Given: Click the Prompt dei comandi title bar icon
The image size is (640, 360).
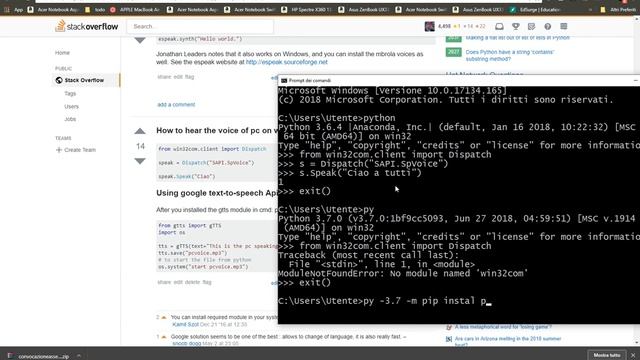Looking at the screenshot, I should click(x=284, y=81).
